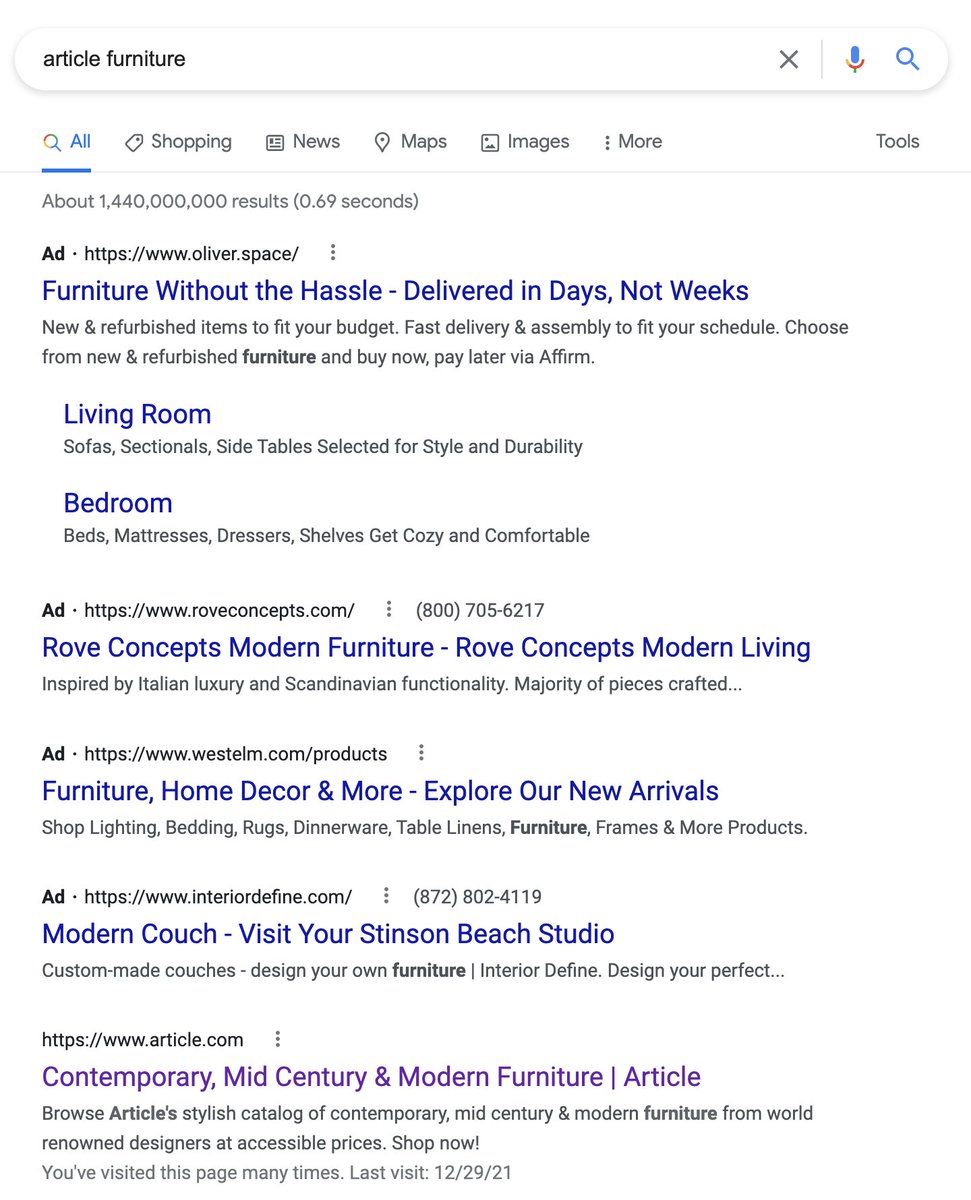Open 'Furniture Without the Hassle' ad link

pyautogui.click(x=395, y=291)
